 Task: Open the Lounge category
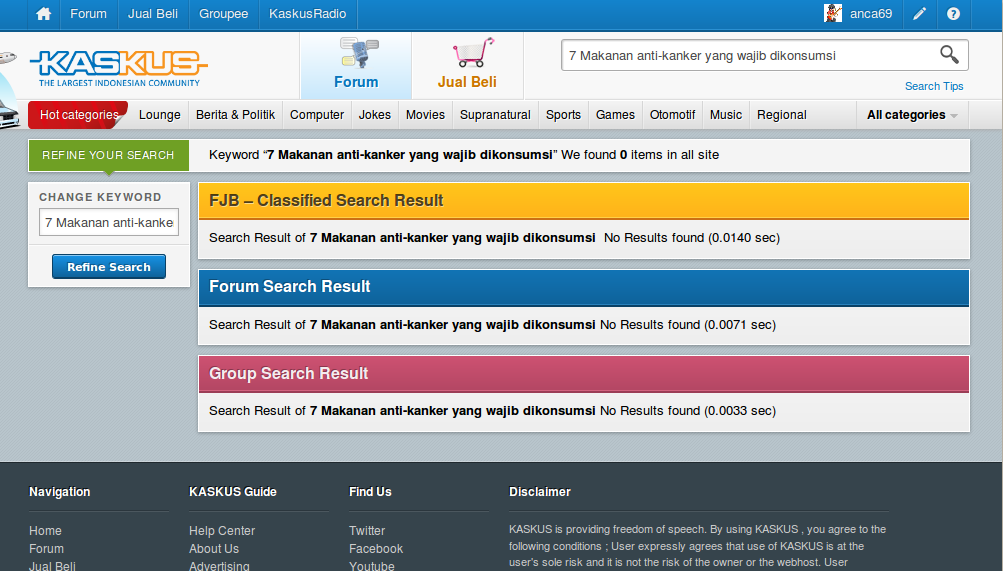pyautogui.click(x=160, y=115)
